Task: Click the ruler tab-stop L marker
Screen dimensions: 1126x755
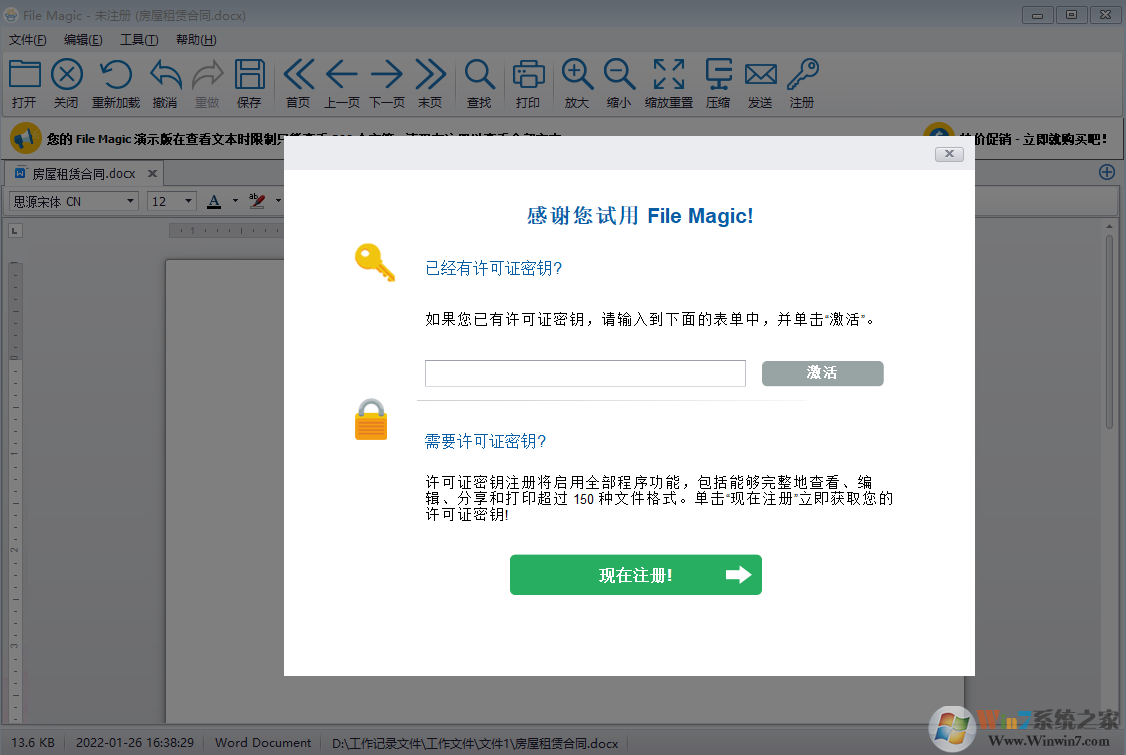Action: (15, 231)
